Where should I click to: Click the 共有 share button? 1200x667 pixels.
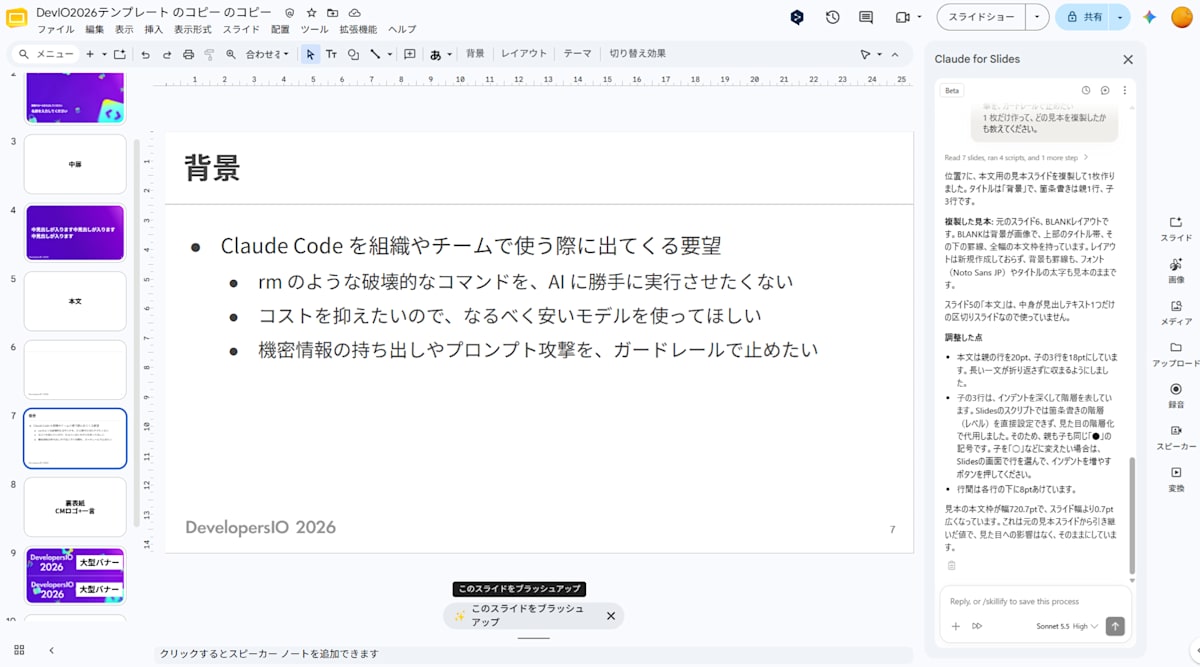coord(1084,17)
